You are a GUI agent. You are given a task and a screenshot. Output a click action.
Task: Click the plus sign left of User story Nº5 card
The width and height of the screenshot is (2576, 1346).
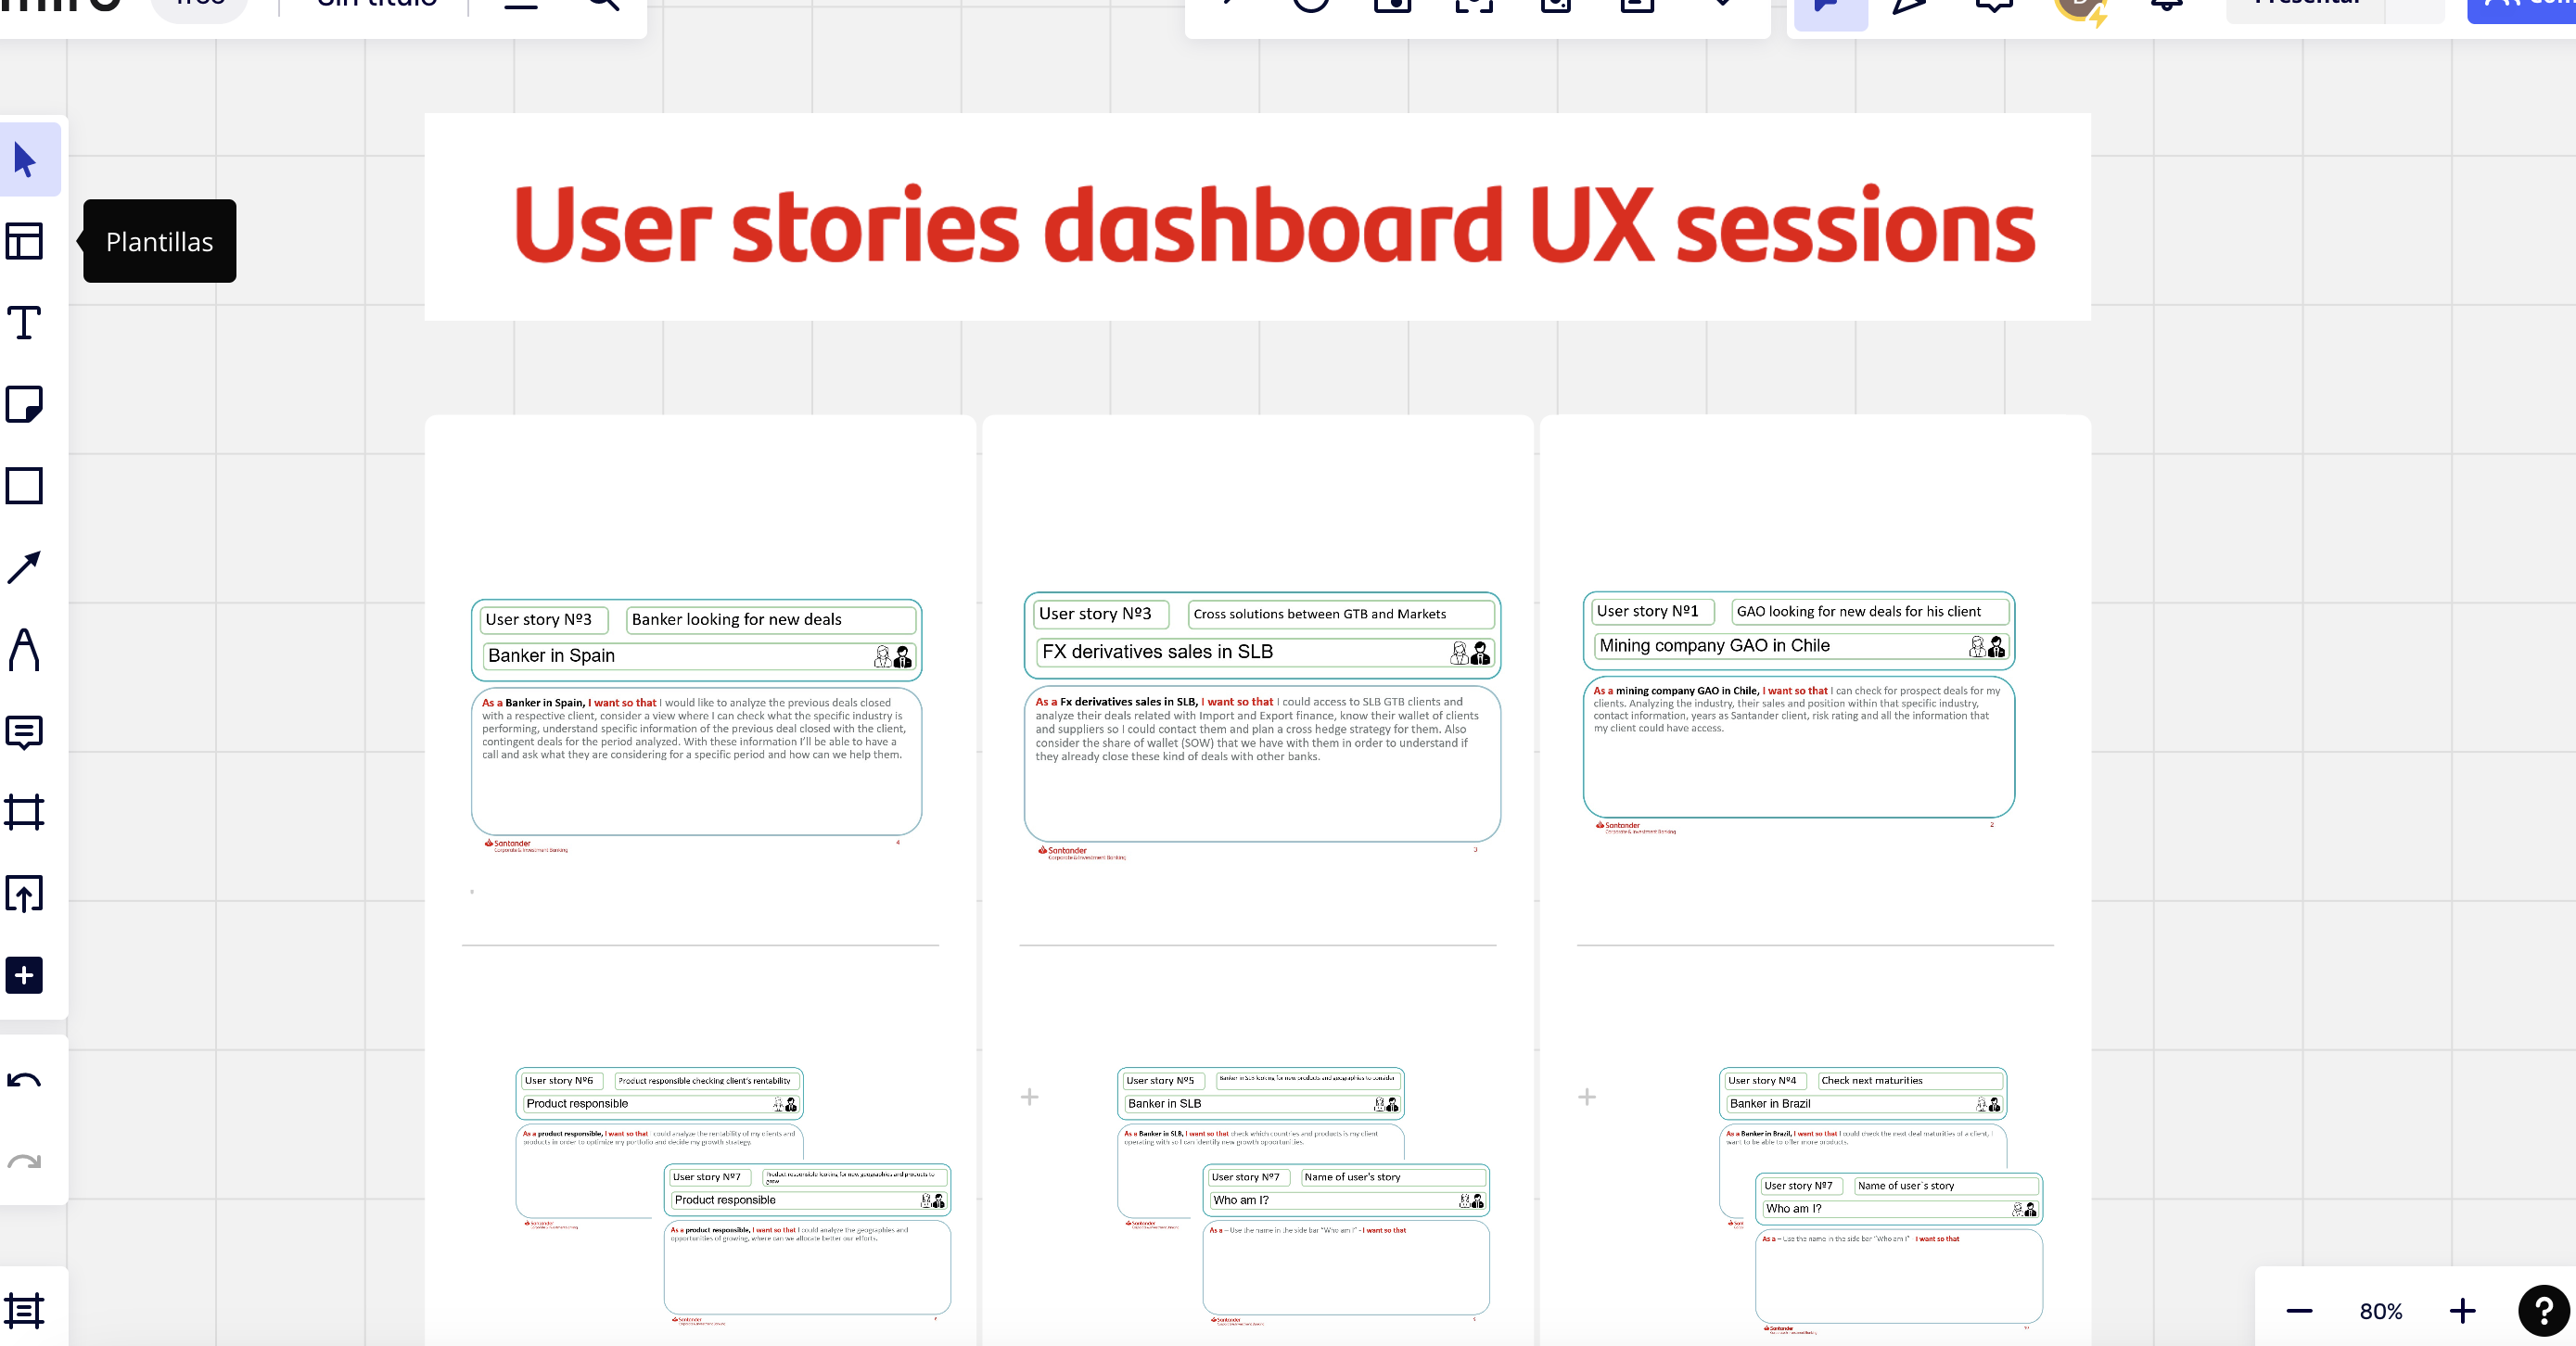[x=1029, y=1097]
